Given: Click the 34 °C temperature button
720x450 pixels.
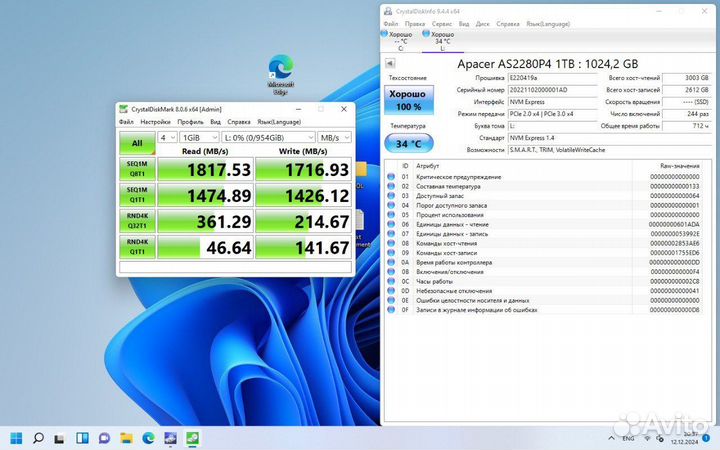Looking at the screenshot, I should [x=409, y=144].
